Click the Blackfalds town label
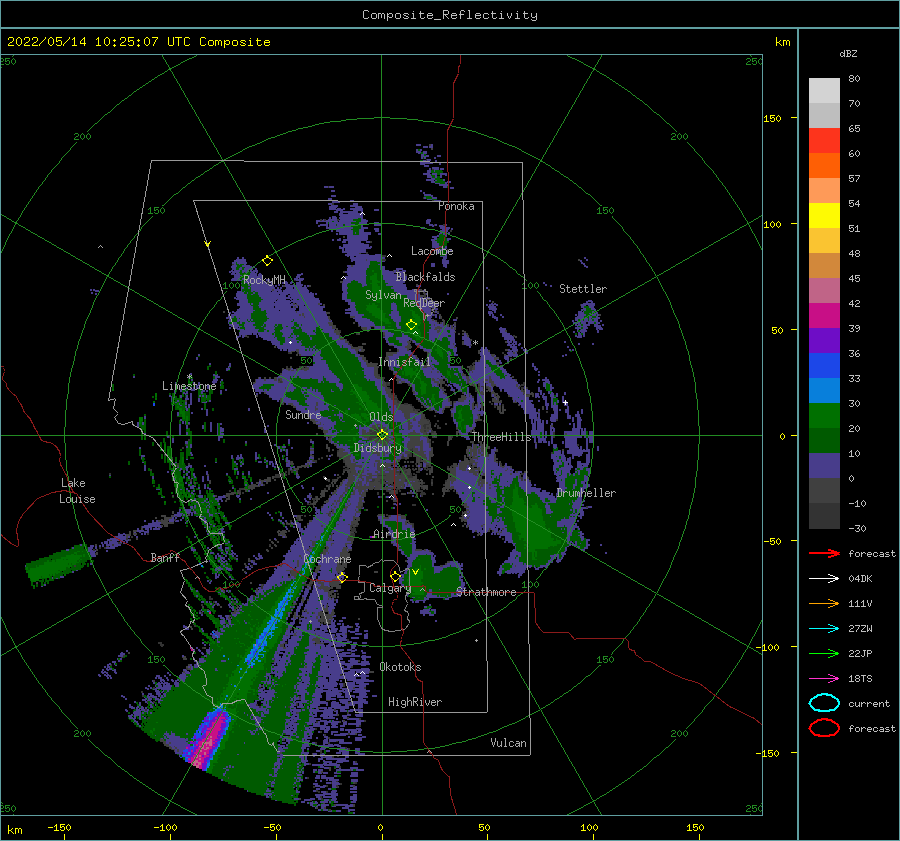This screenshot has width=900, height=841. (425, 277)
